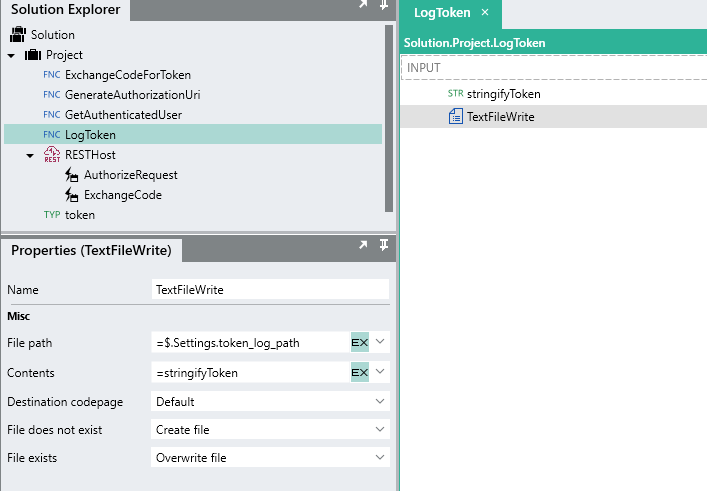Click the ExchangeCode endpoint icon
The width and height of the screenshot is (707, 491).
click(x=71, y=195)
